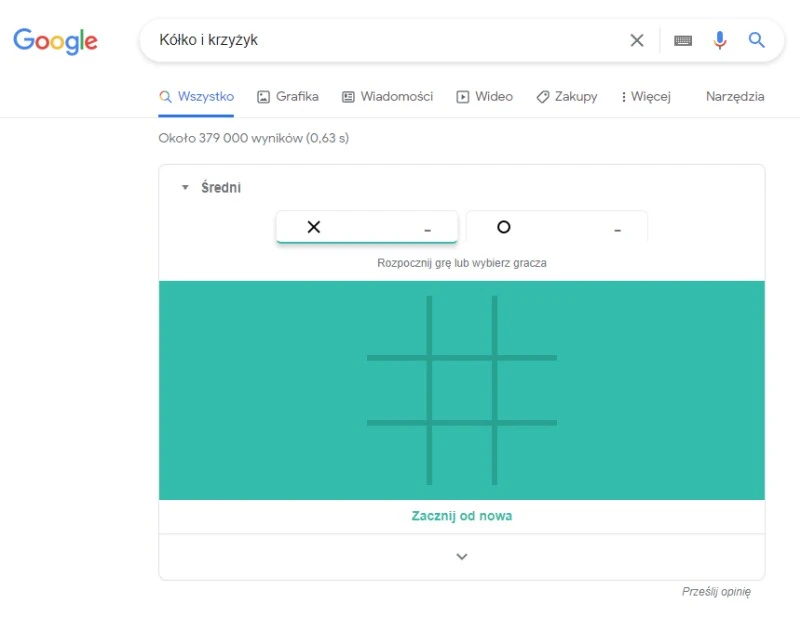Switch to the Wiadomości tab
The height and width of the screenshot is (617, 800).
pos(387,97)
